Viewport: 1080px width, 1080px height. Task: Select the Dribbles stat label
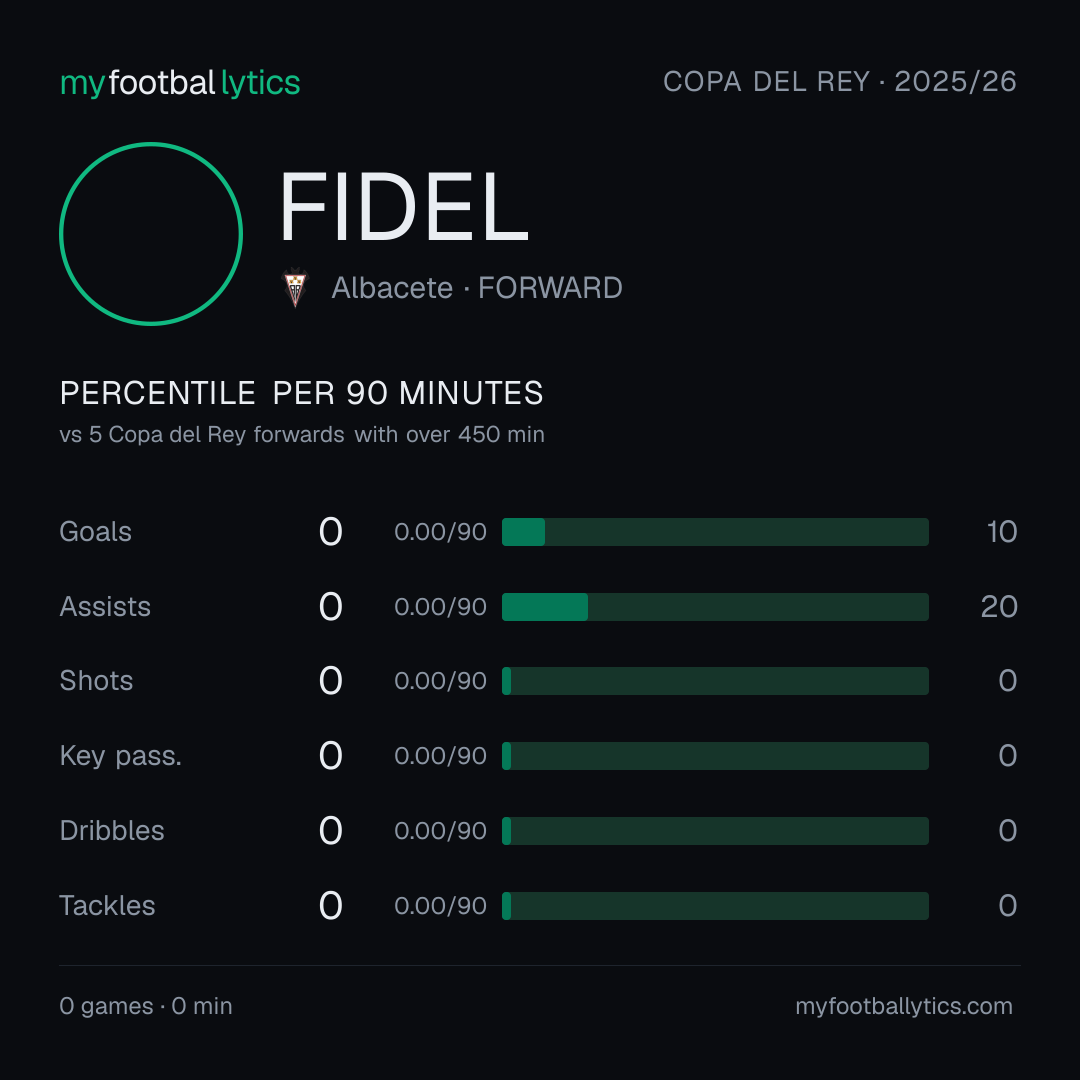tap(112, 831)
